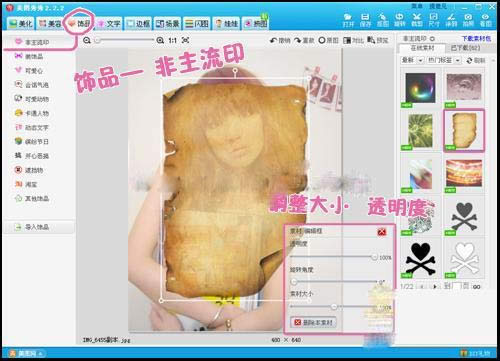The height and width of the screenshot is (361, 500).
Task: Select the pink textured material thumbnail
Action: click(x=464, y=87)
